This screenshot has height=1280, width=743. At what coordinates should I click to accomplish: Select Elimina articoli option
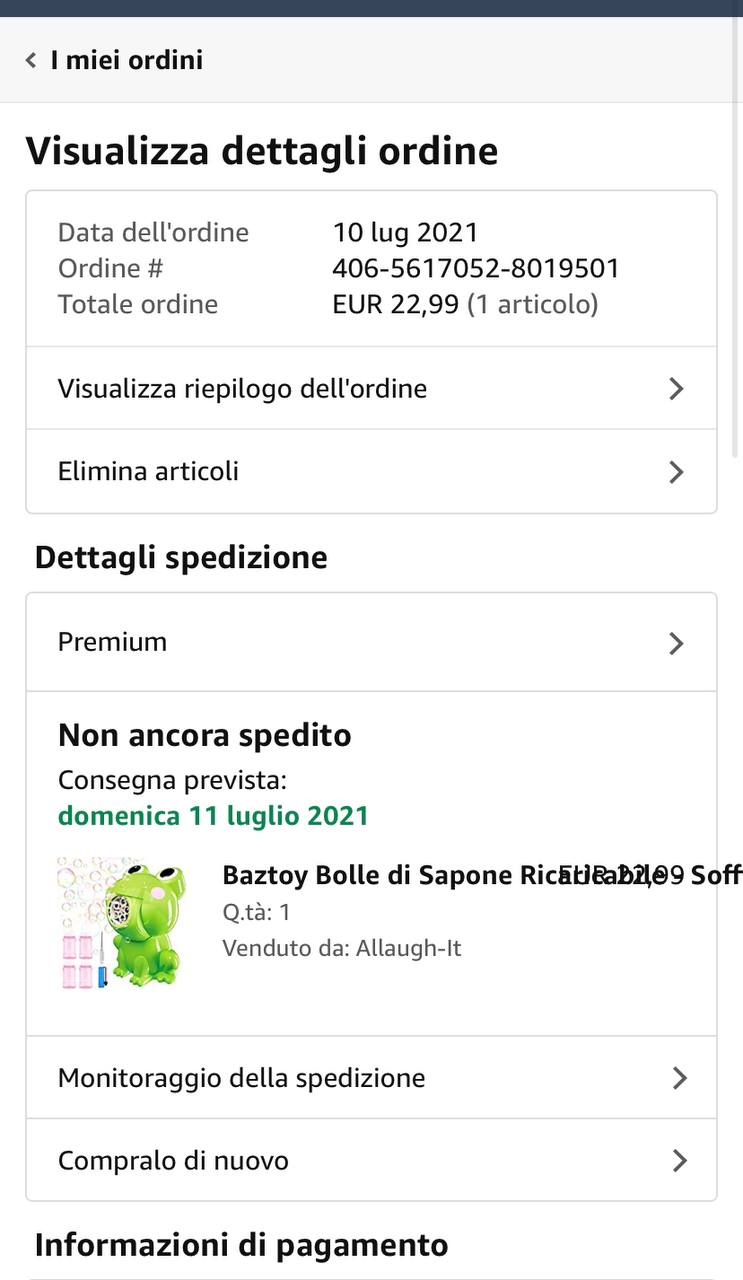click(148, 471)
